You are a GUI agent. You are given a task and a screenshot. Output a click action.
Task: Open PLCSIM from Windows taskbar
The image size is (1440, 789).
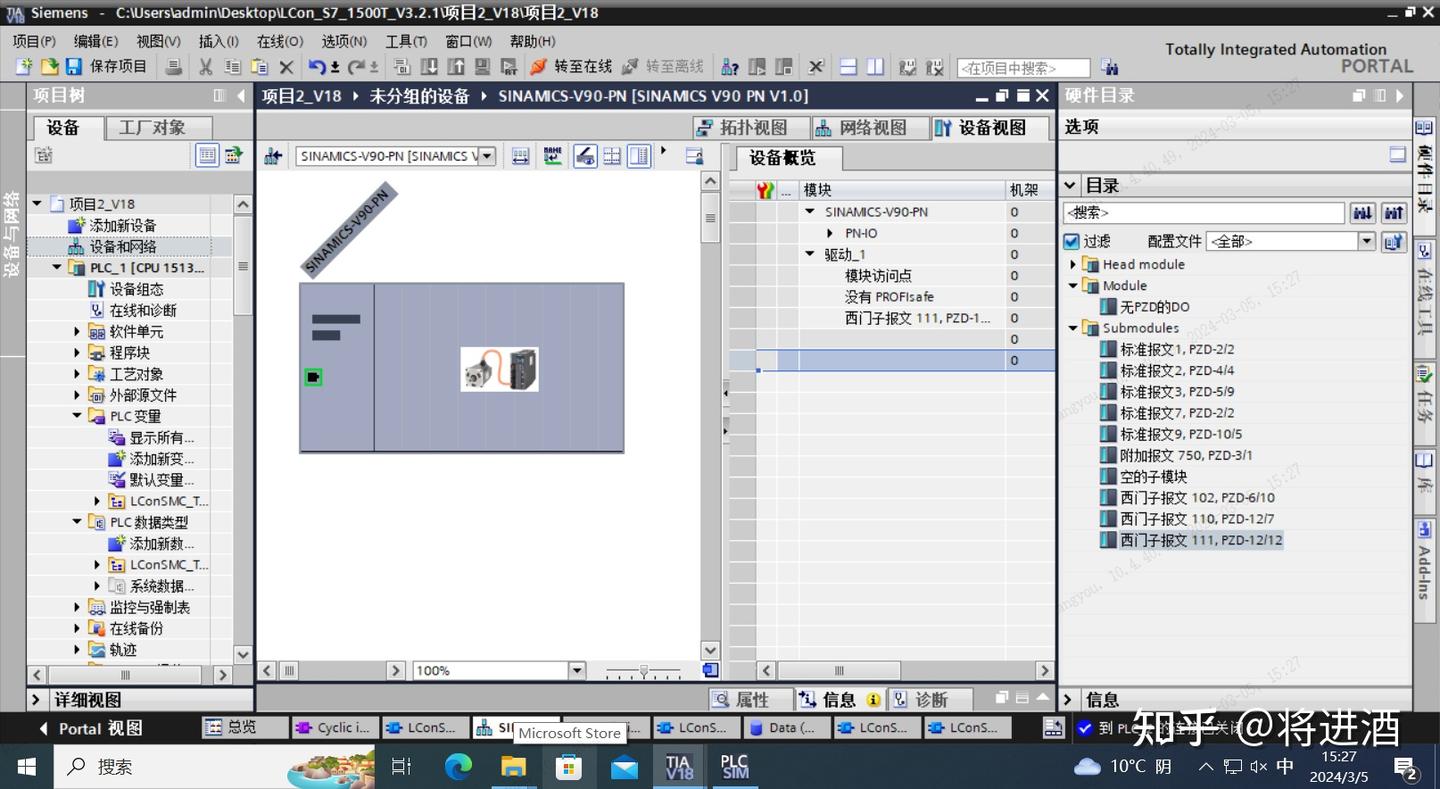click(735, 767)
